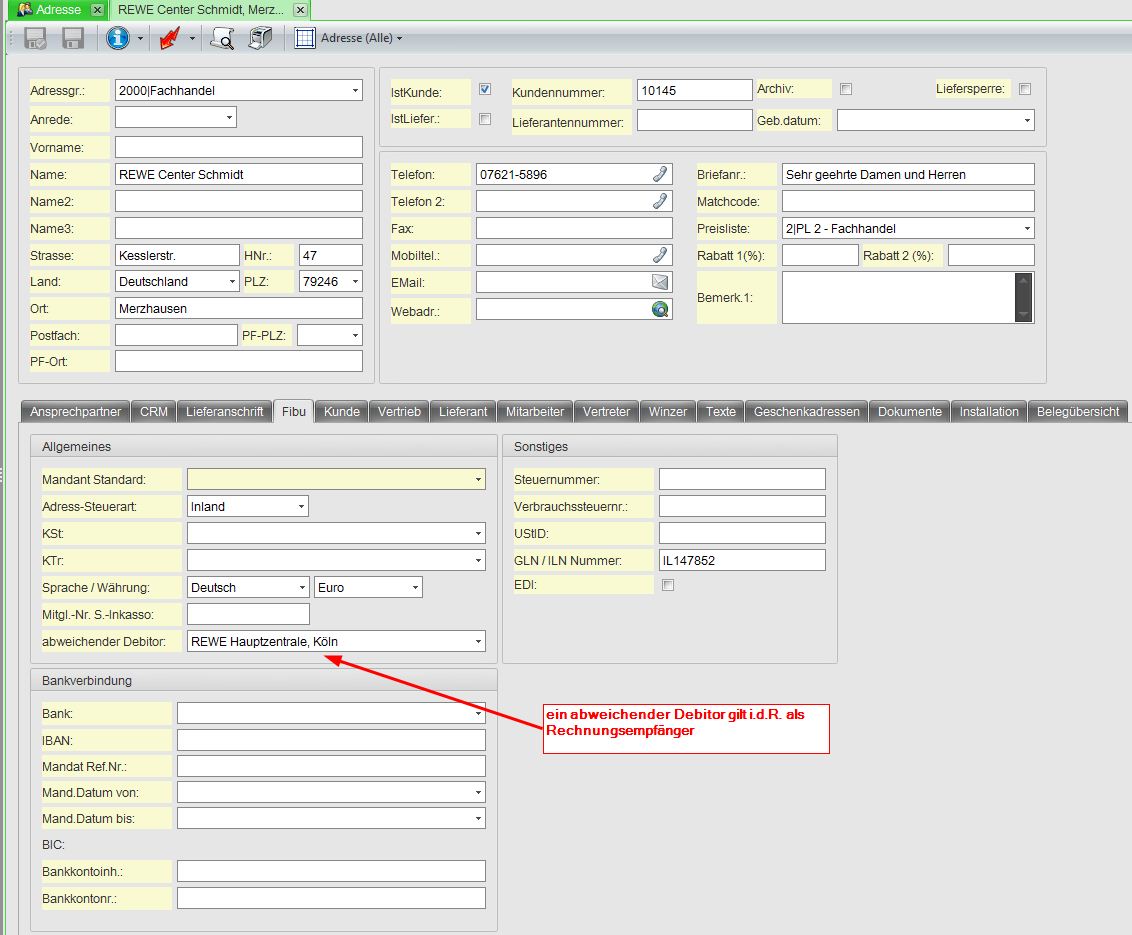The width and height of the screenshot is (1132, 935).
Task: Click the EMail envelope icon
Action: (660, 282)
